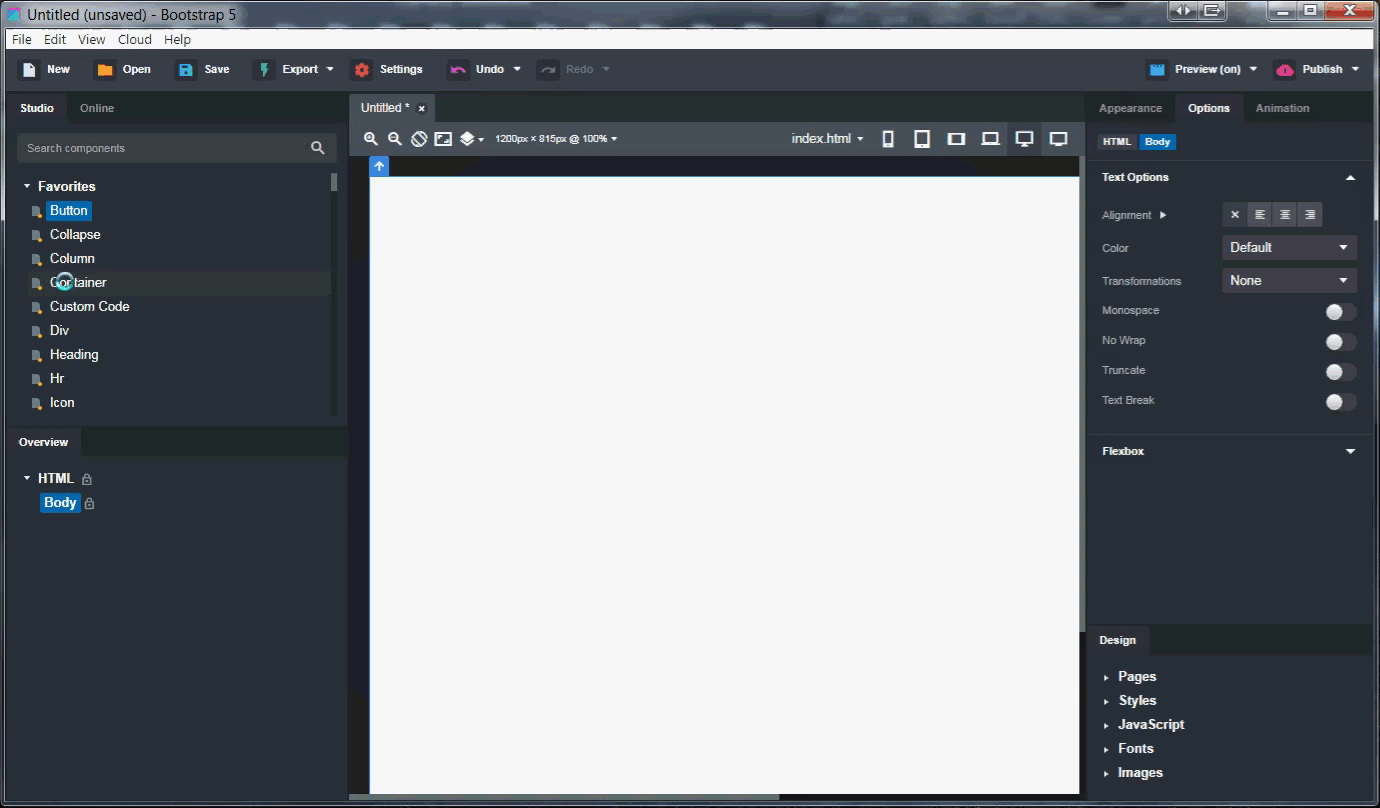
Task: Open the Cloud menu
Action: point(135,40)
